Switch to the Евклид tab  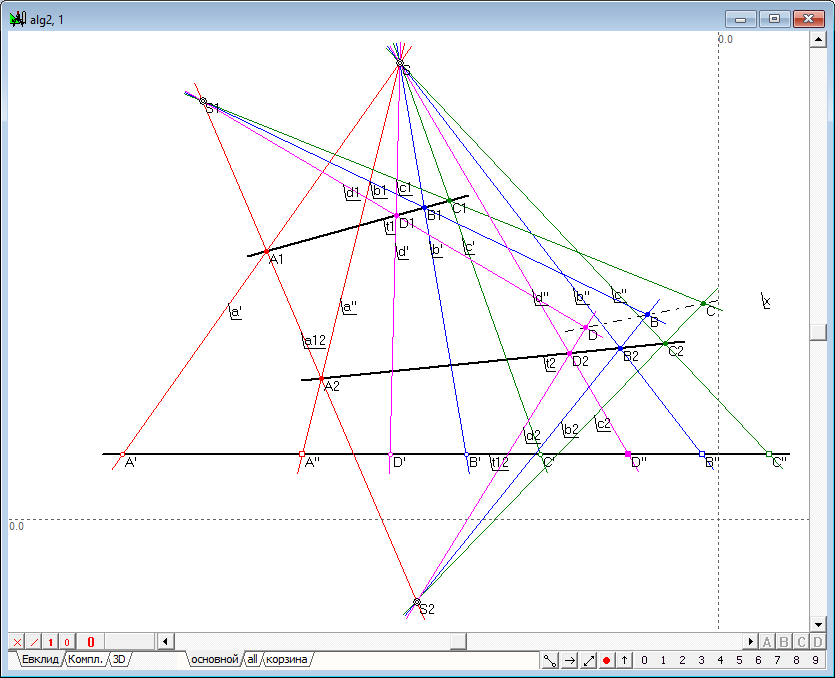click(40, 659)
